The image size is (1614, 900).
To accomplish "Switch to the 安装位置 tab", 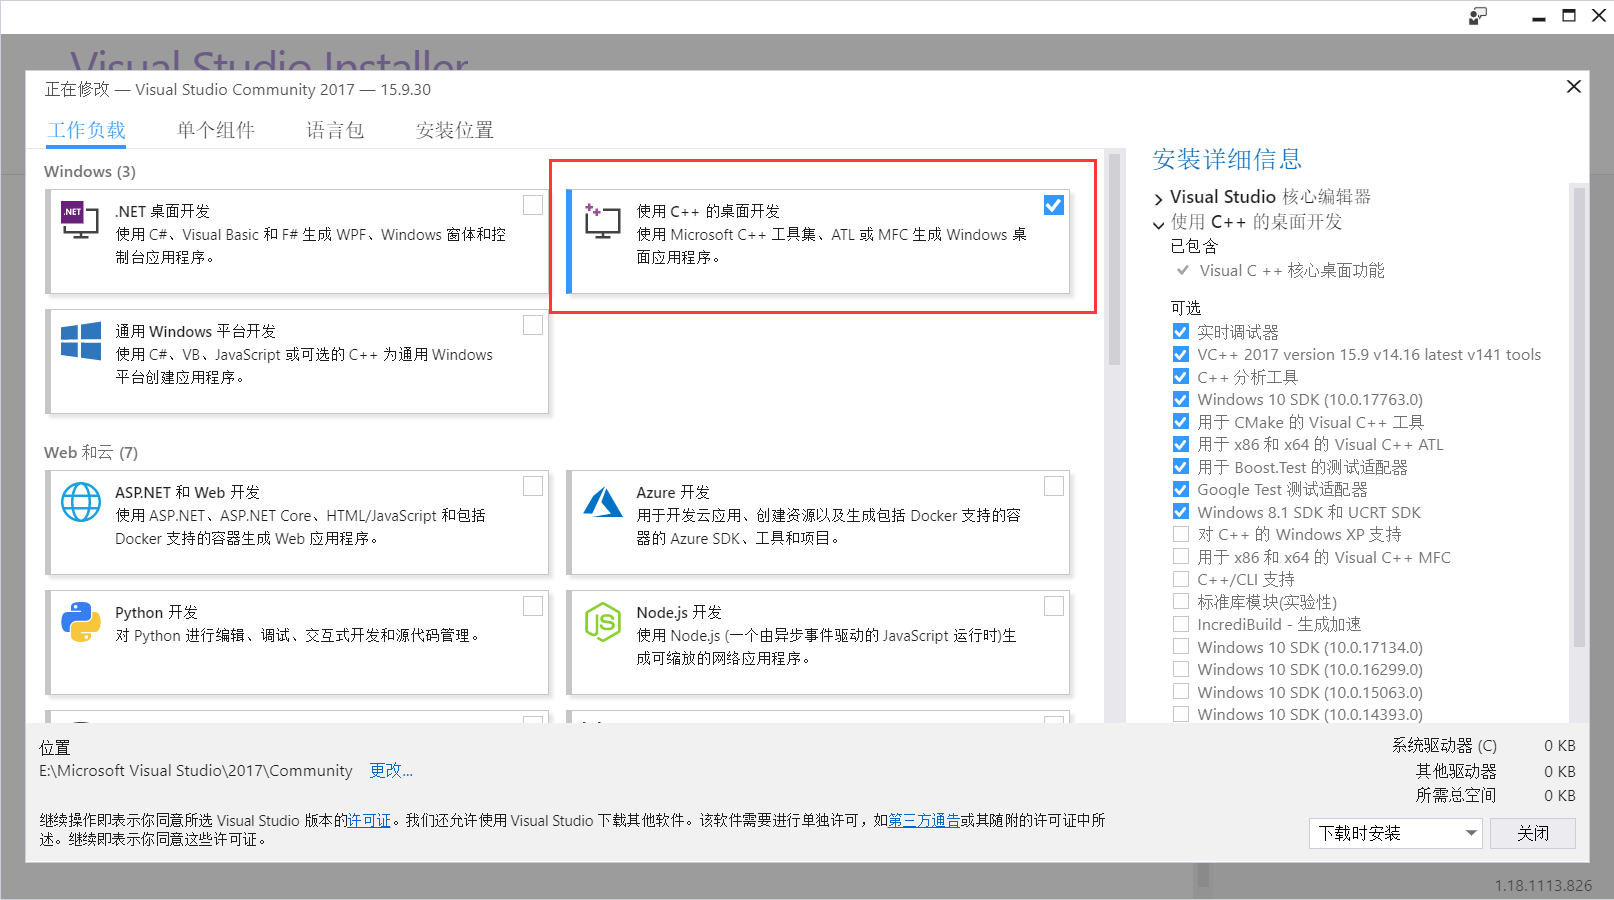I will click(455, 130).
